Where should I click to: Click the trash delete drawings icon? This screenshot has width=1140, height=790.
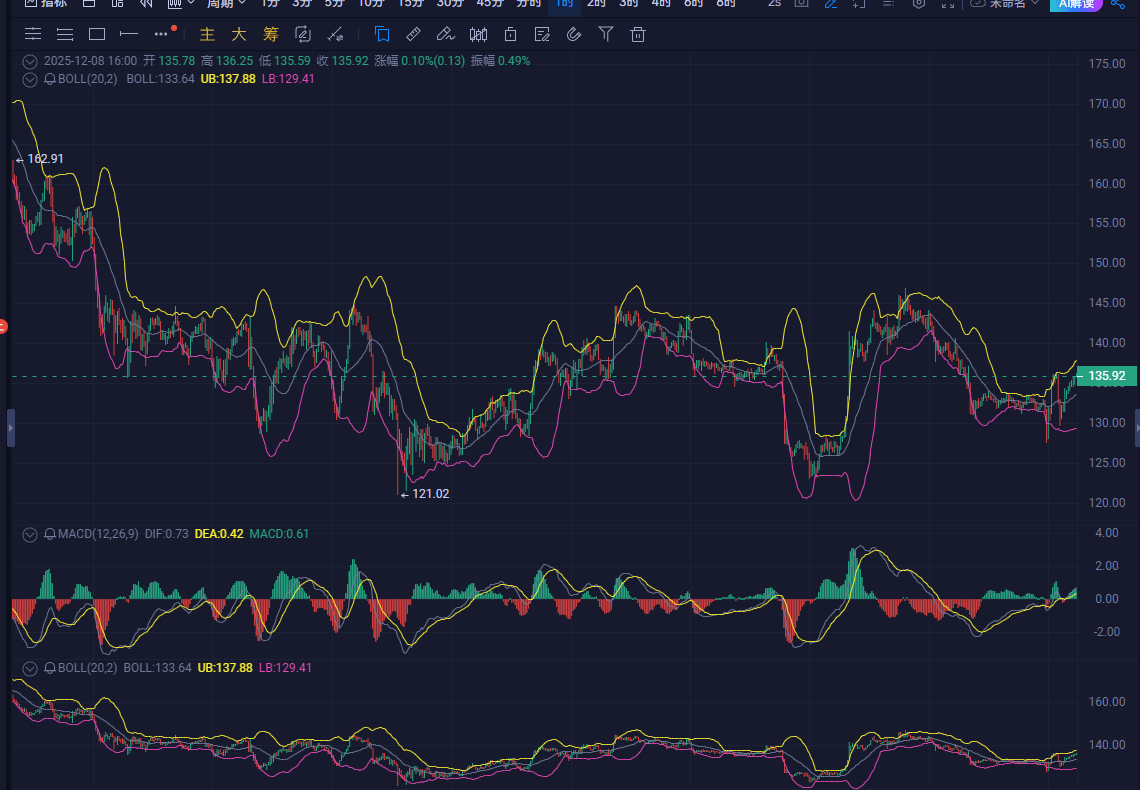click(x=637, y=35)
